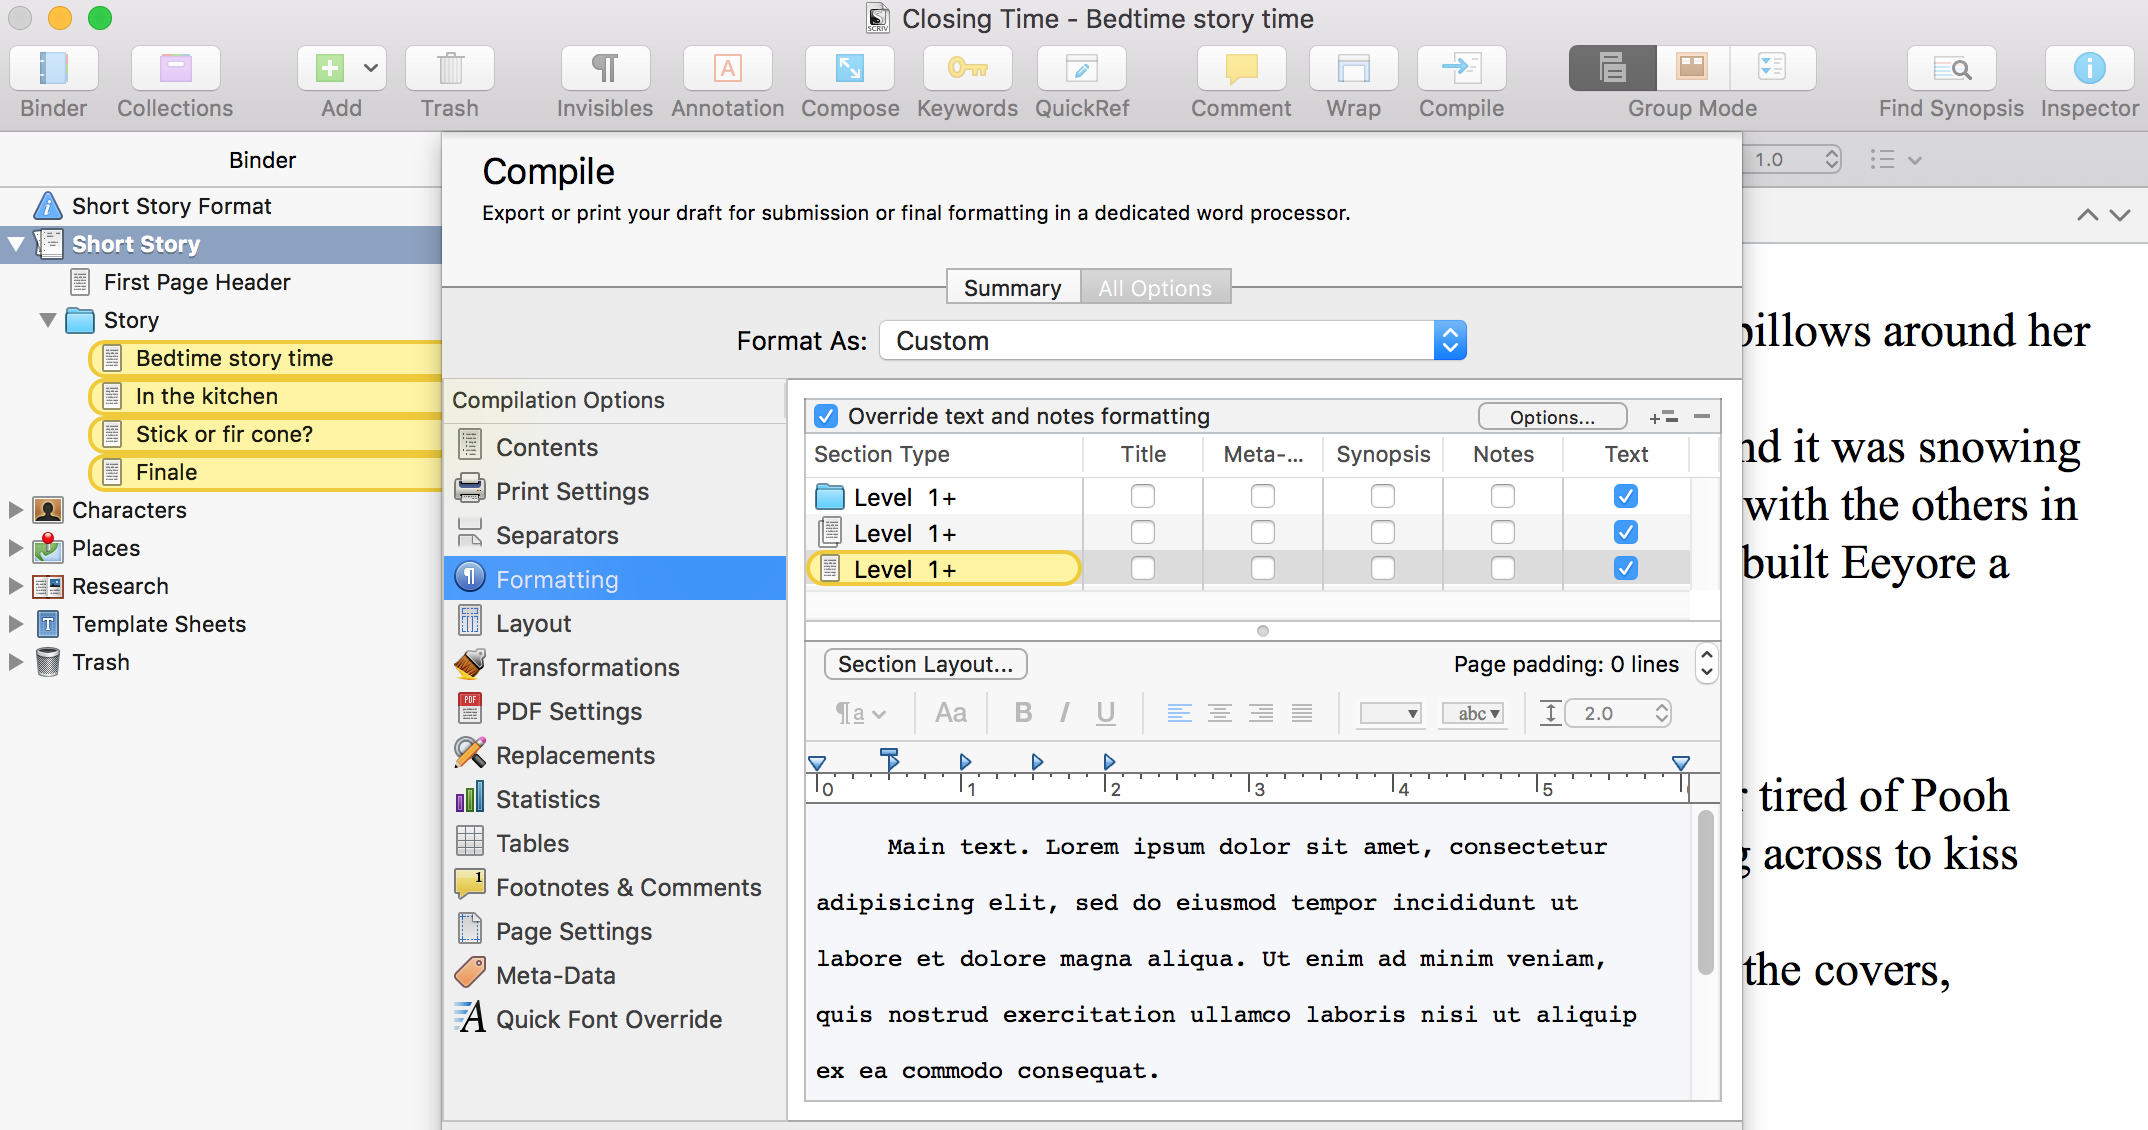Open the Inspector icon

pos(2088,69)
